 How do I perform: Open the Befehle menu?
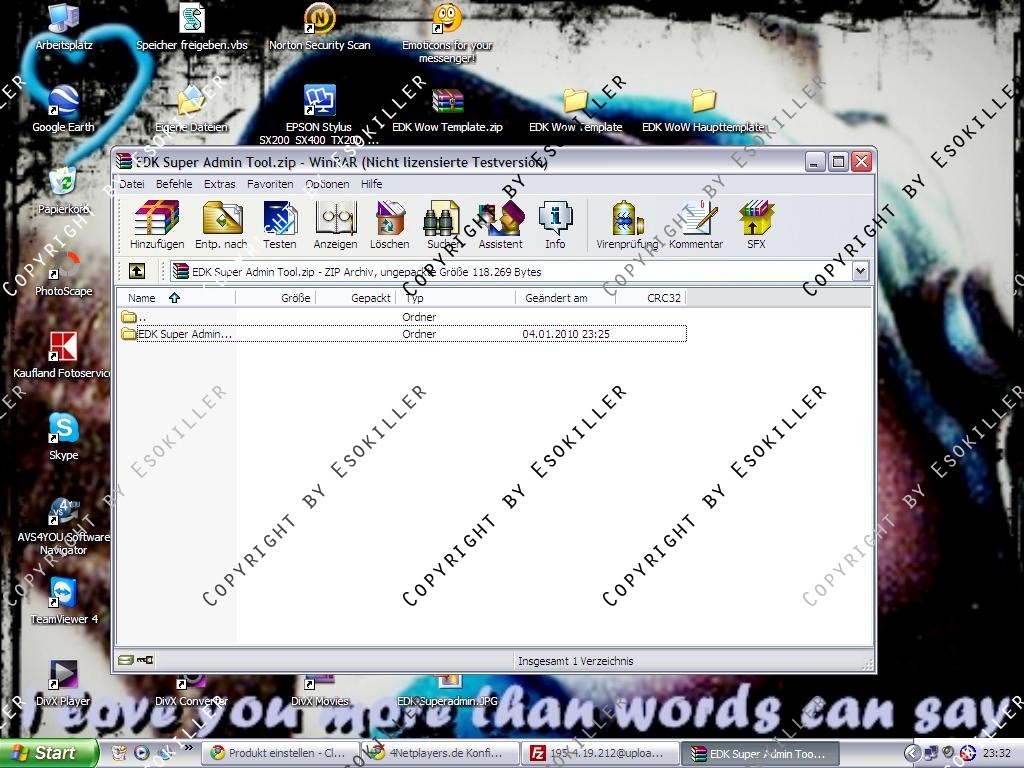click(x=174, y=184)
